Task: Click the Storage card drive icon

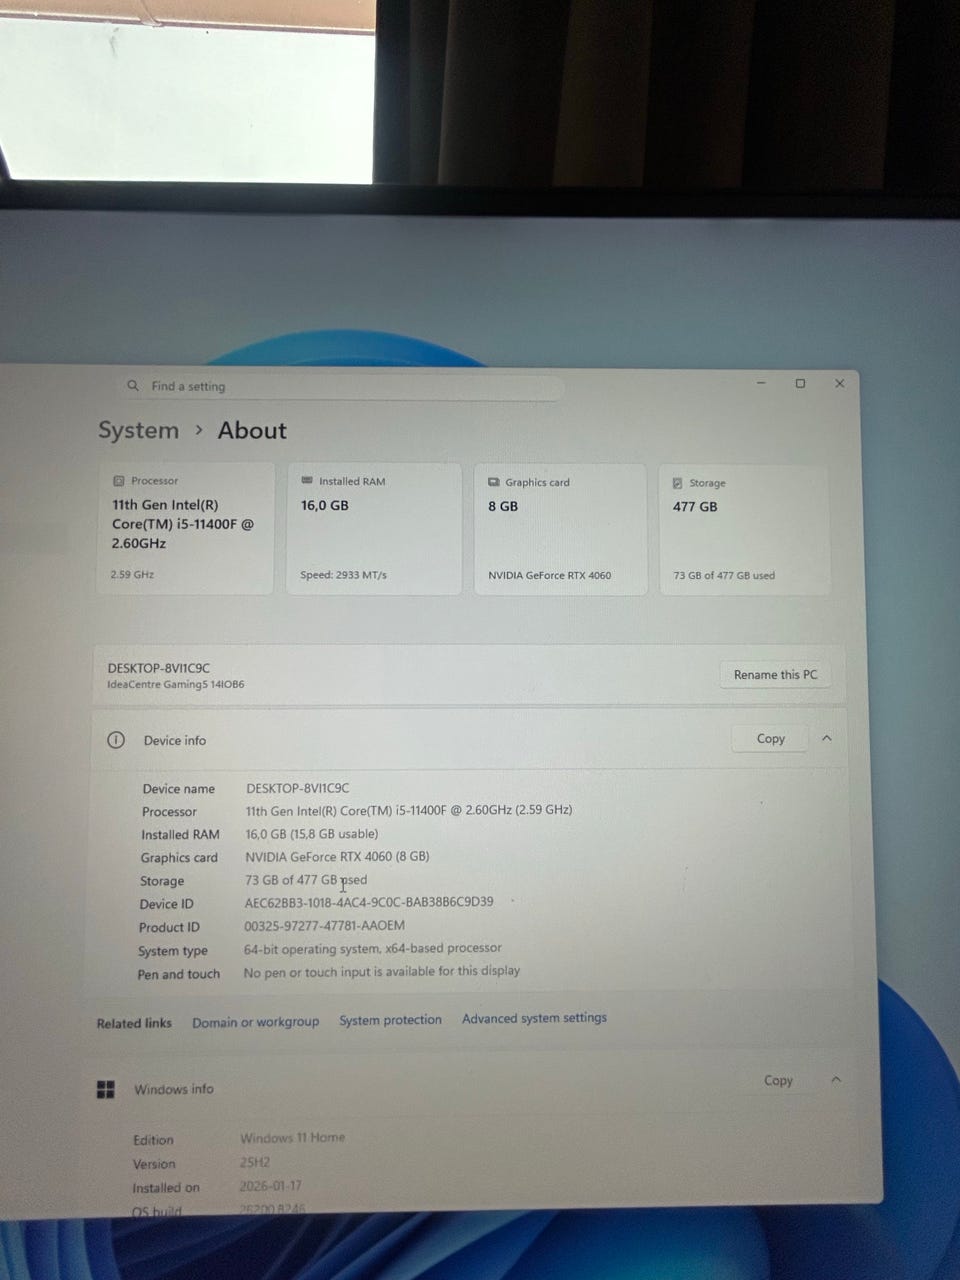Action: tap(677, 483)
